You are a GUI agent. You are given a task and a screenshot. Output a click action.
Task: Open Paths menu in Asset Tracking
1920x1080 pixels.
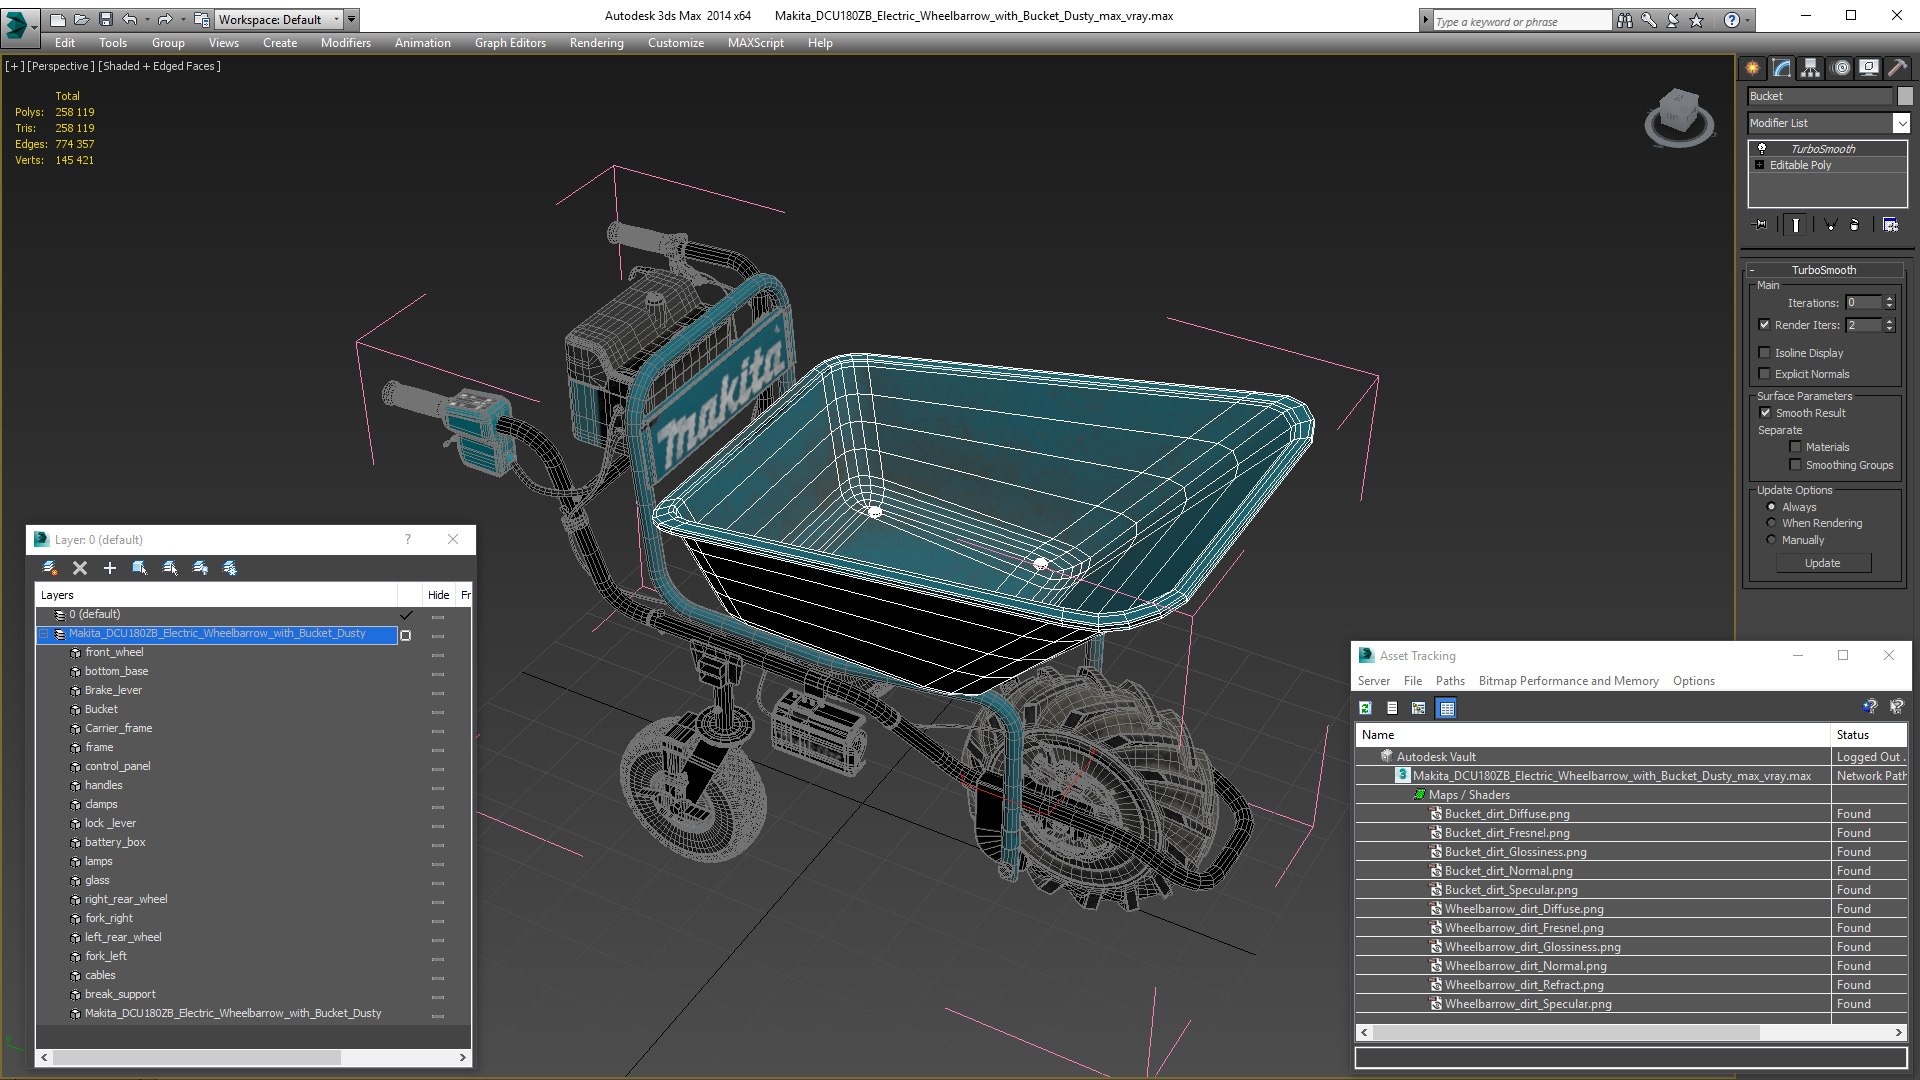(1449, 681)
